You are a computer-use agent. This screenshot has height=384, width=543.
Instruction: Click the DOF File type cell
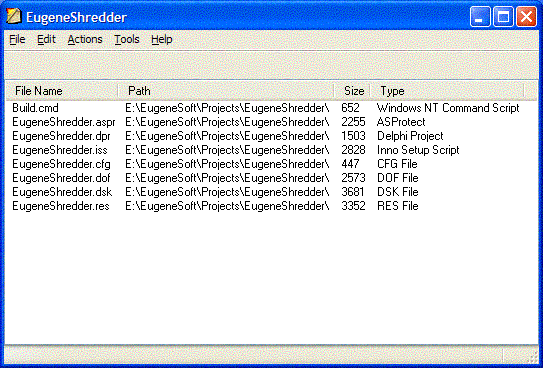click(x=398, y=178)
